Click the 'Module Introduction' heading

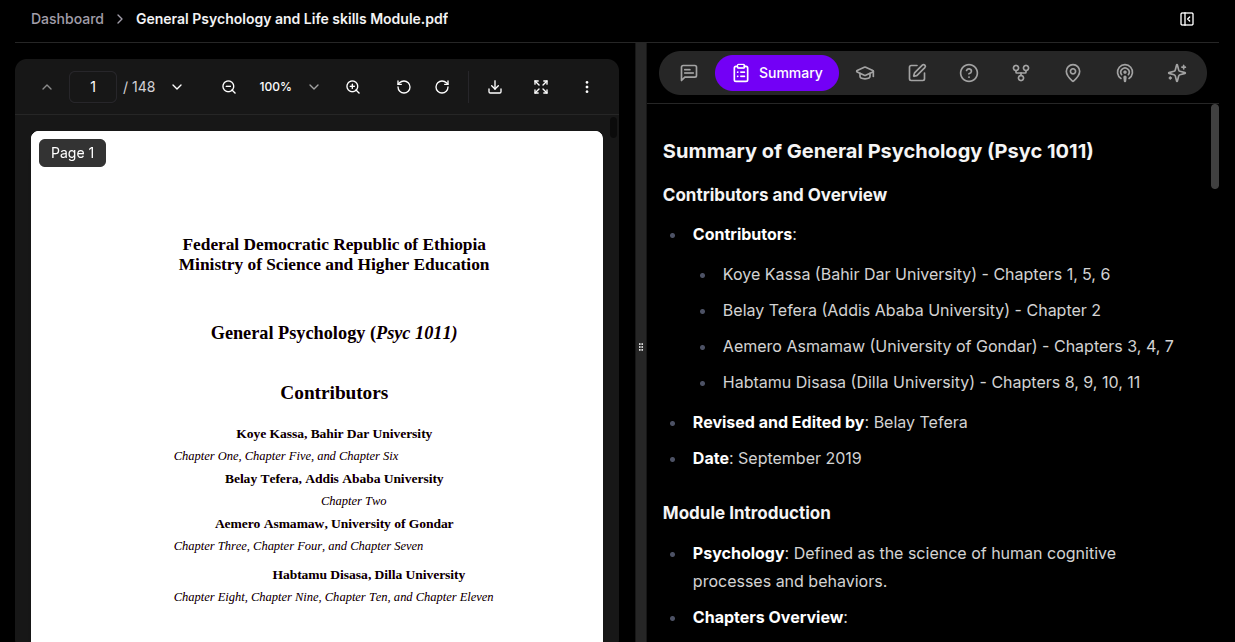coord(747,513)
